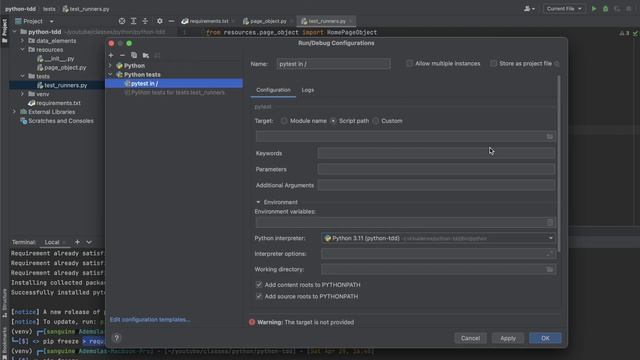Debug current file with bug icon
The width and height of the screenshot is (640, 360).
(606, 9)
